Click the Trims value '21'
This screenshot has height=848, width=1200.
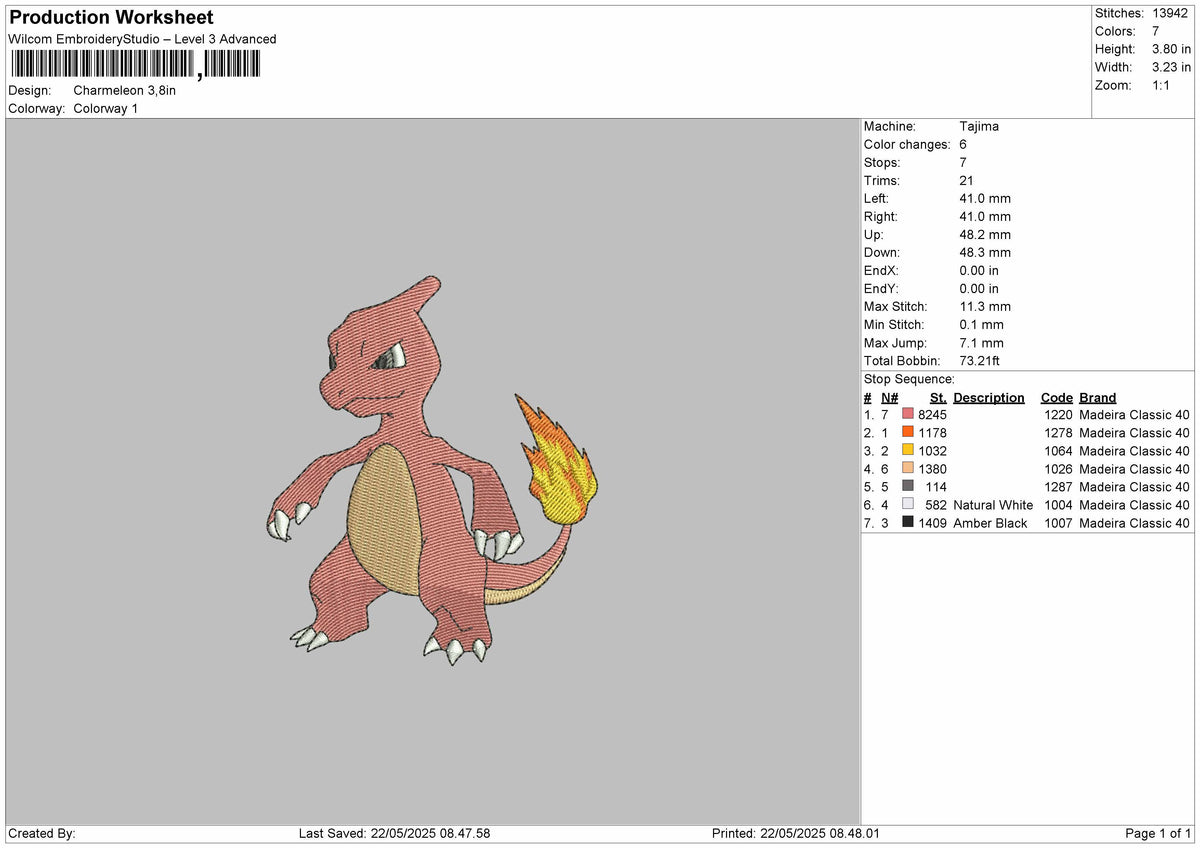click(x=966, y=180)
